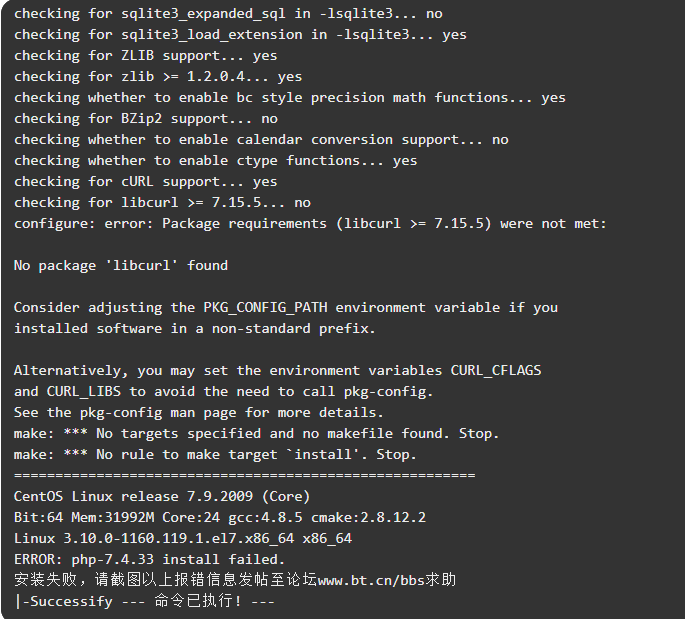Image resolution: width=685 pixels, height=619 pixels.
Task: Click the 'checking for cURL support' line
Action: coord(146,181)
